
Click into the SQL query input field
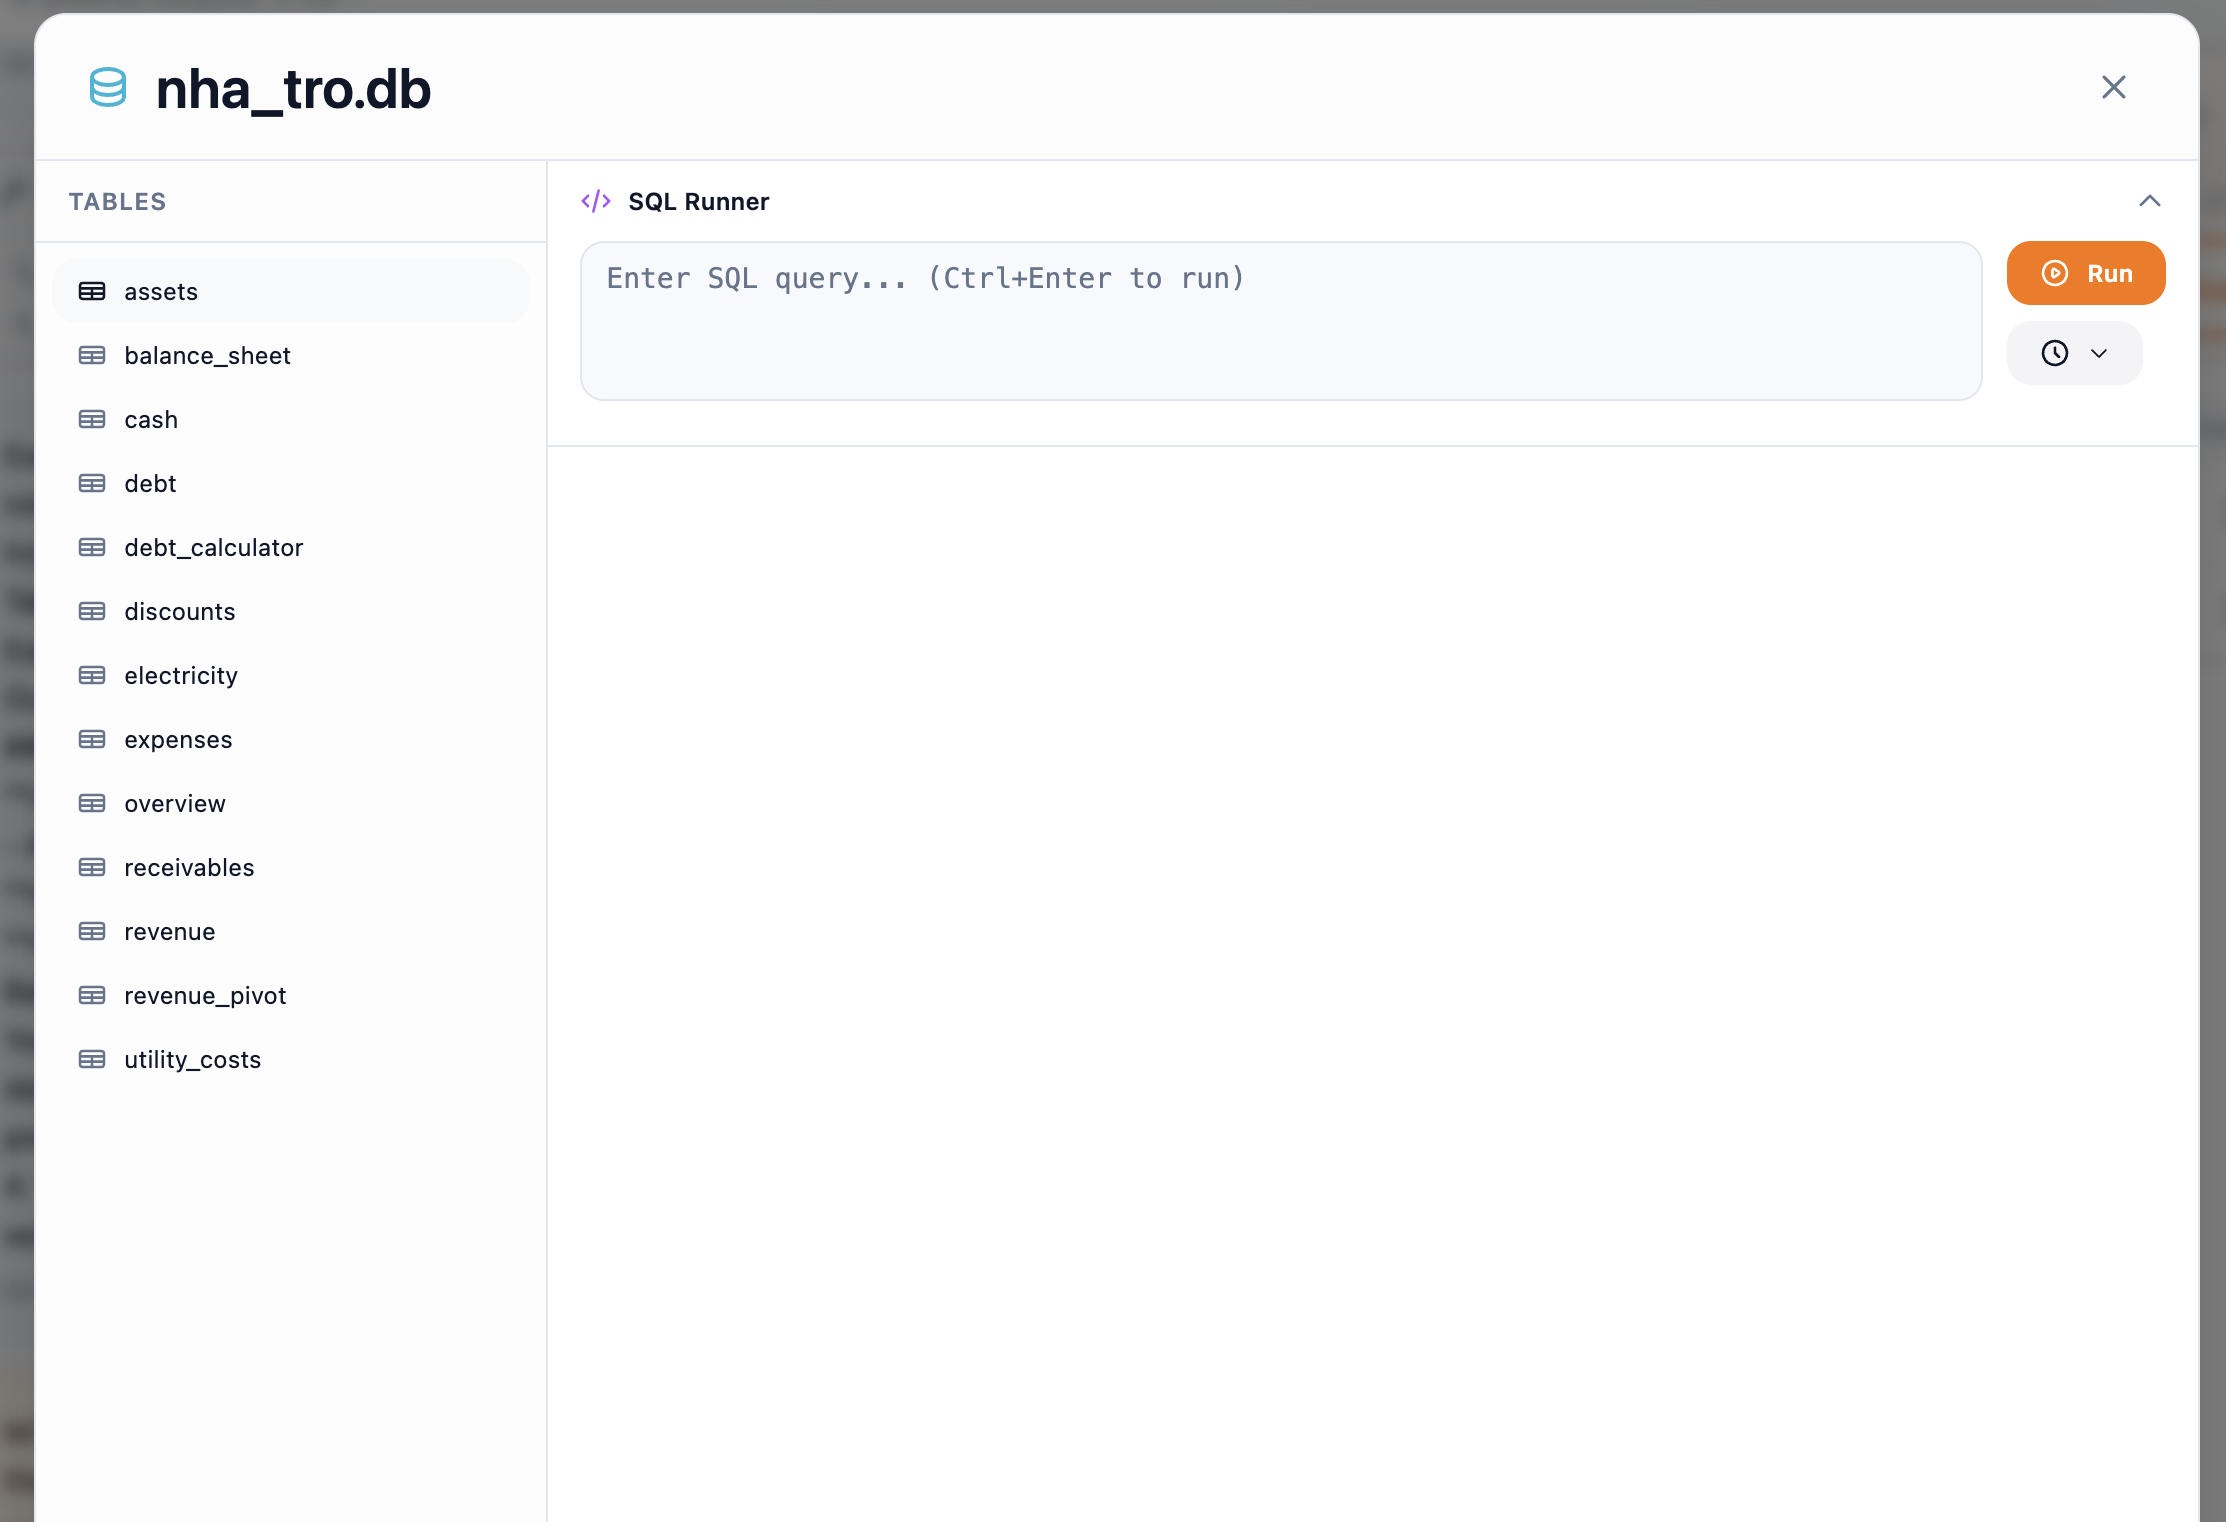[x=1280, y=320]
